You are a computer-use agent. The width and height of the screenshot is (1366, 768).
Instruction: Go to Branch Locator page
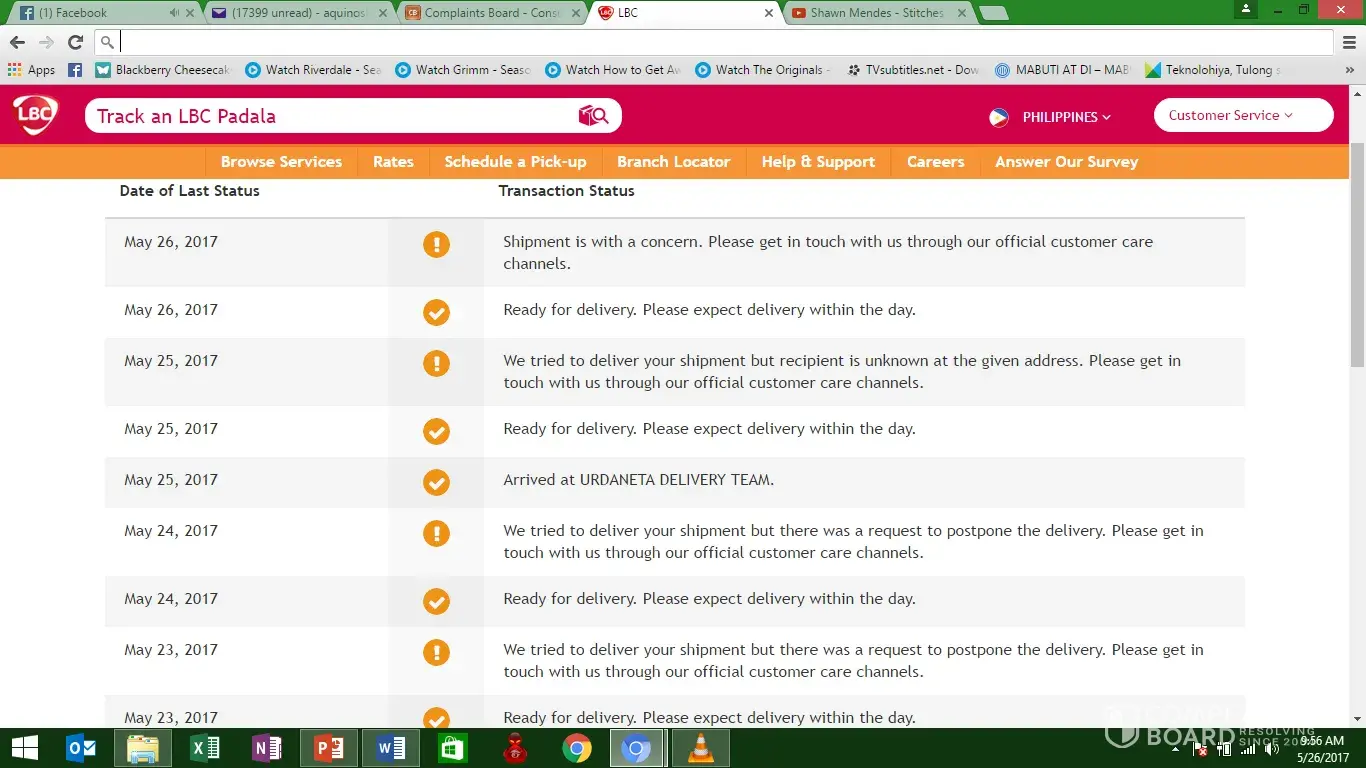673,162
